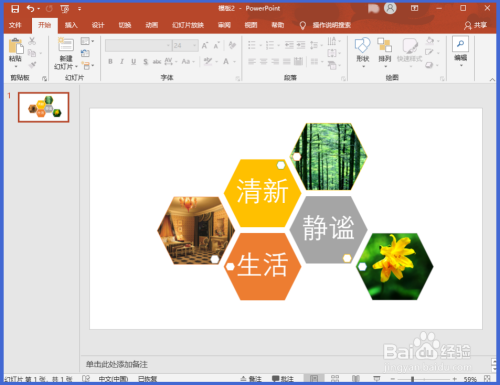Click the Cut scissors icon
The width and height of the screenshot is (500, 385).
(x=32, y=41)
